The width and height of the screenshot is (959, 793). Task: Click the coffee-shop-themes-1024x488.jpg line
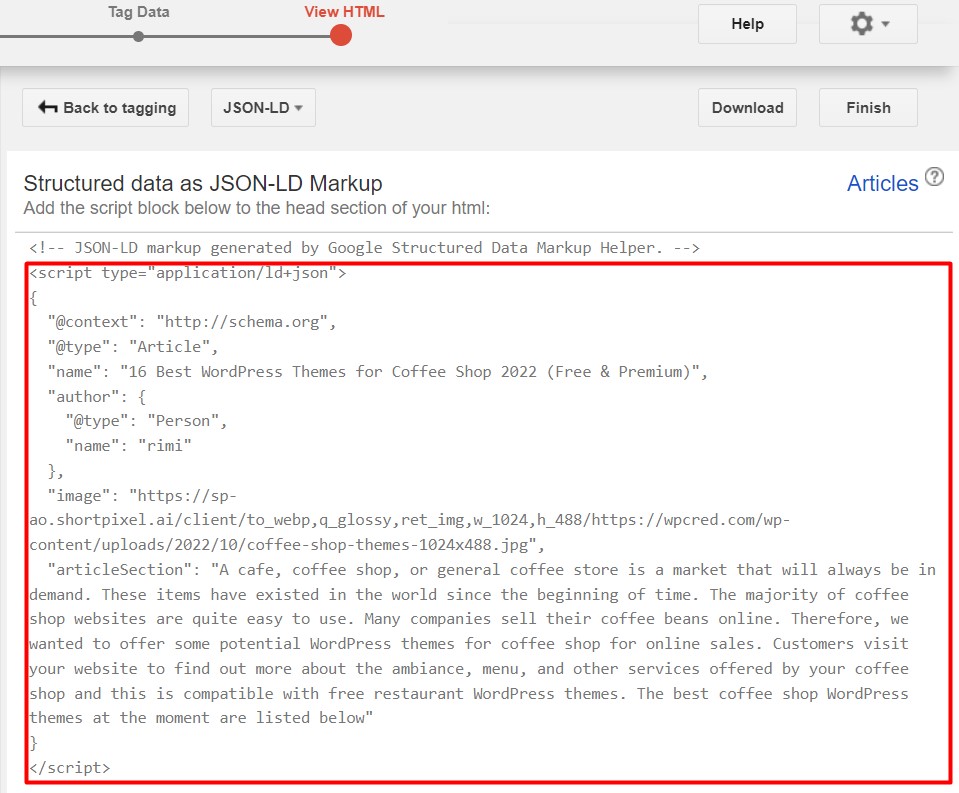(x=287, y=545)
